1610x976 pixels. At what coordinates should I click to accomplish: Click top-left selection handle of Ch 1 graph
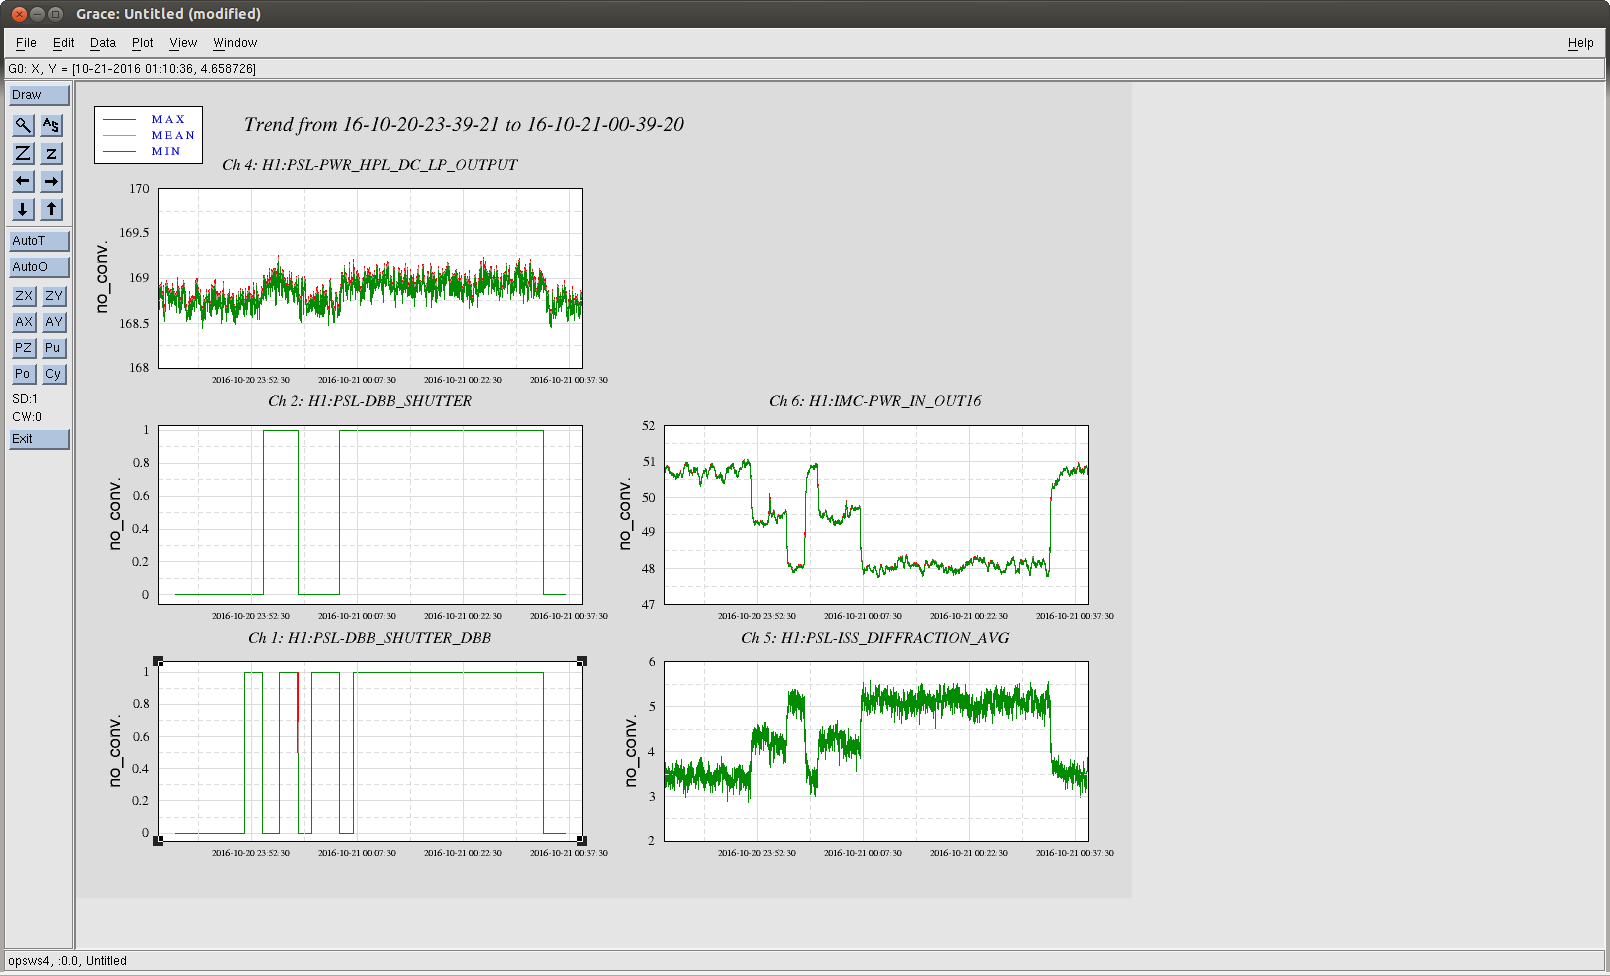point(158,661)
